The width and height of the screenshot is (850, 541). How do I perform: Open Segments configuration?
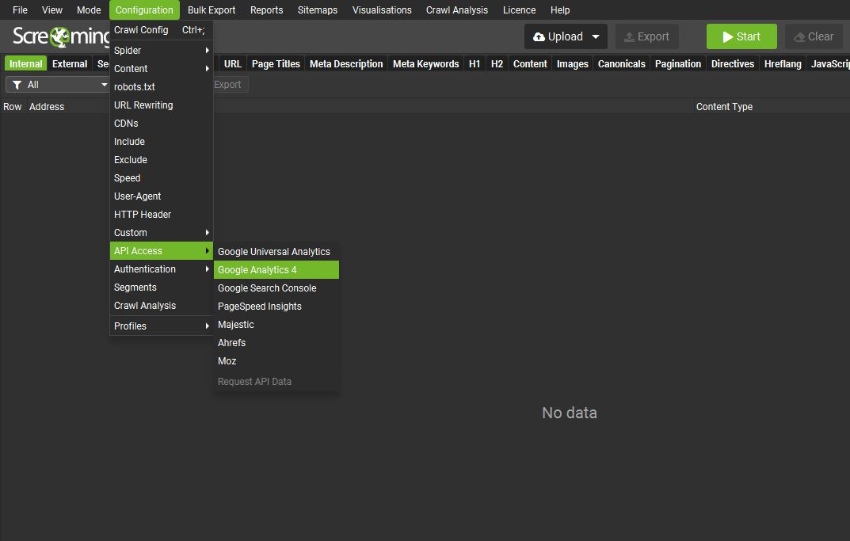[161, 287]
